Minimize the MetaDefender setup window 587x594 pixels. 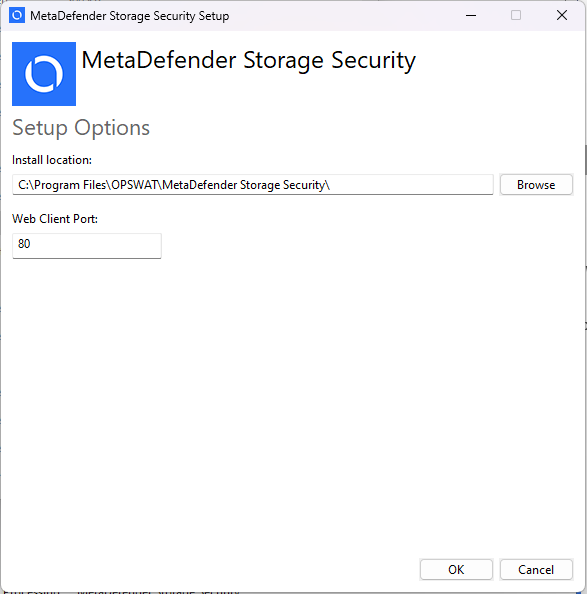coord(471,16)
